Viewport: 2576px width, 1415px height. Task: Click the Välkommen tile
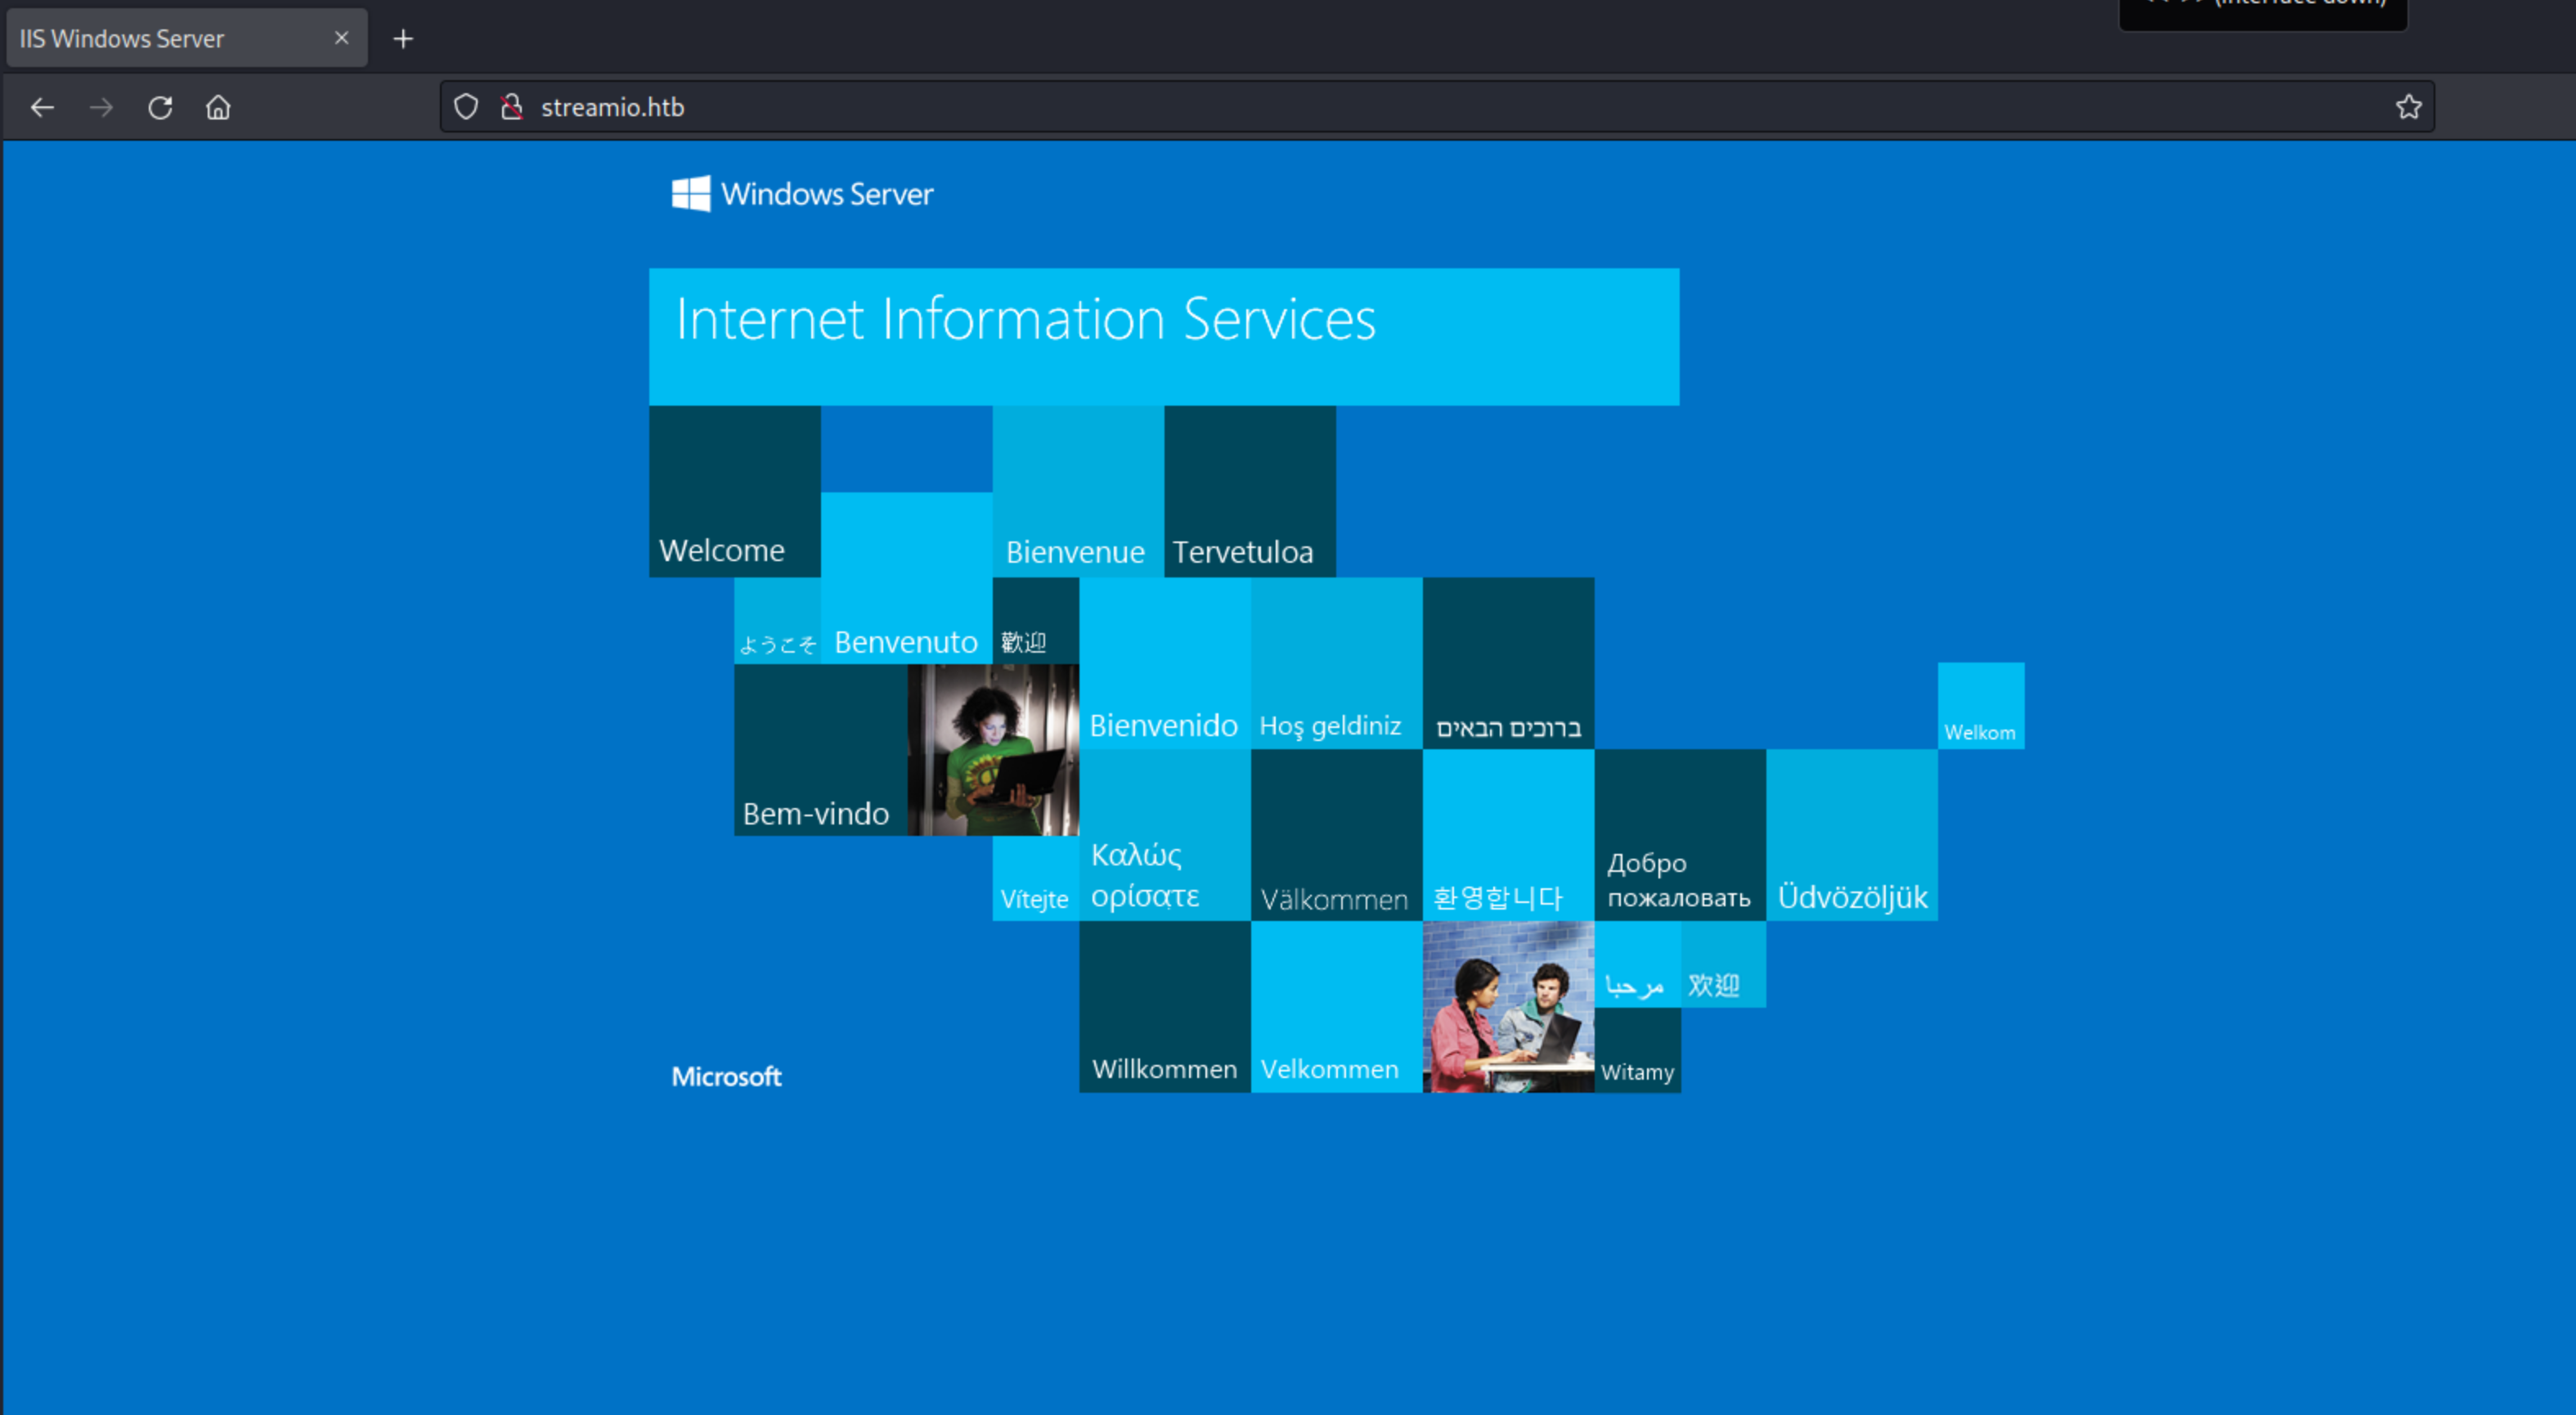[x=1337, y=835]
